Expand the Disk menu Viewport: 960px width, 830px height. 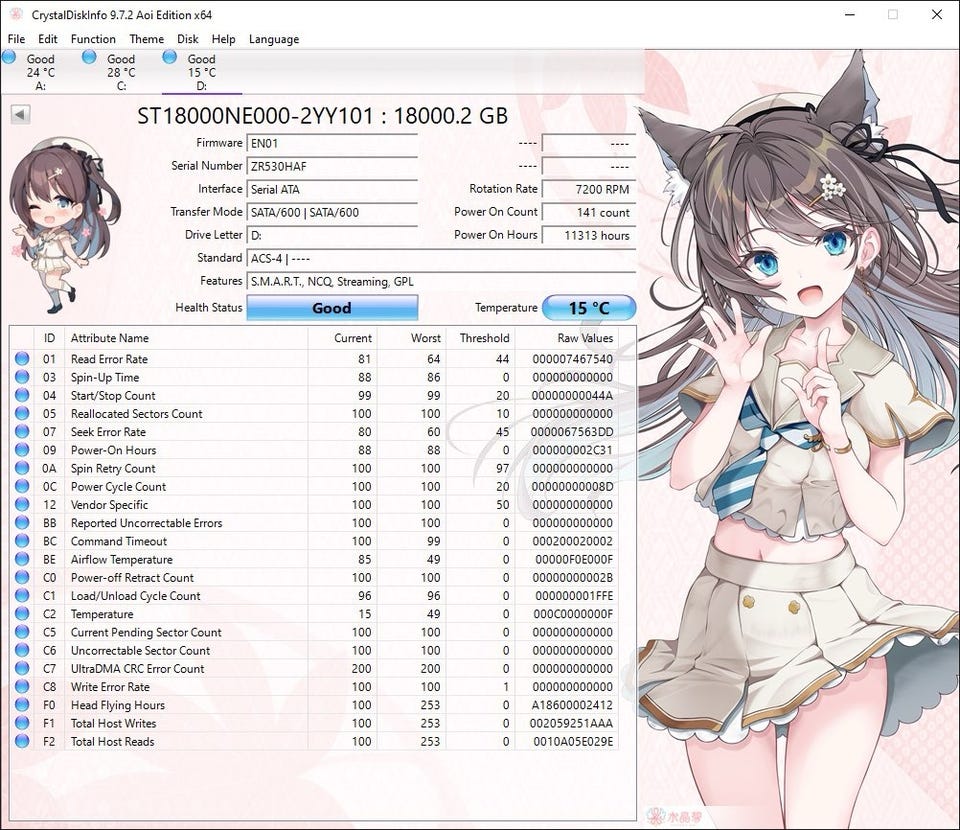click(188, 39)
